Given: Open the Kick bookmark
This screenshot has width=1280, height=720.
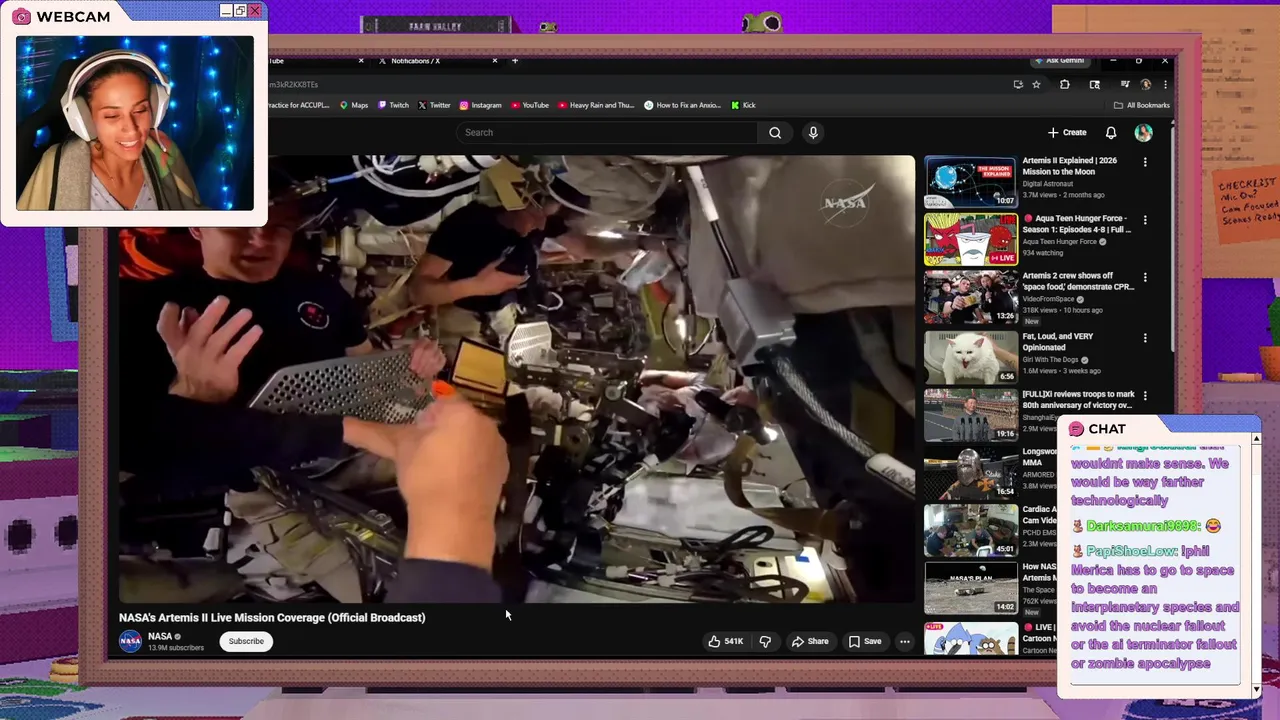Looking at the screenshot, I should pos(743,105).
